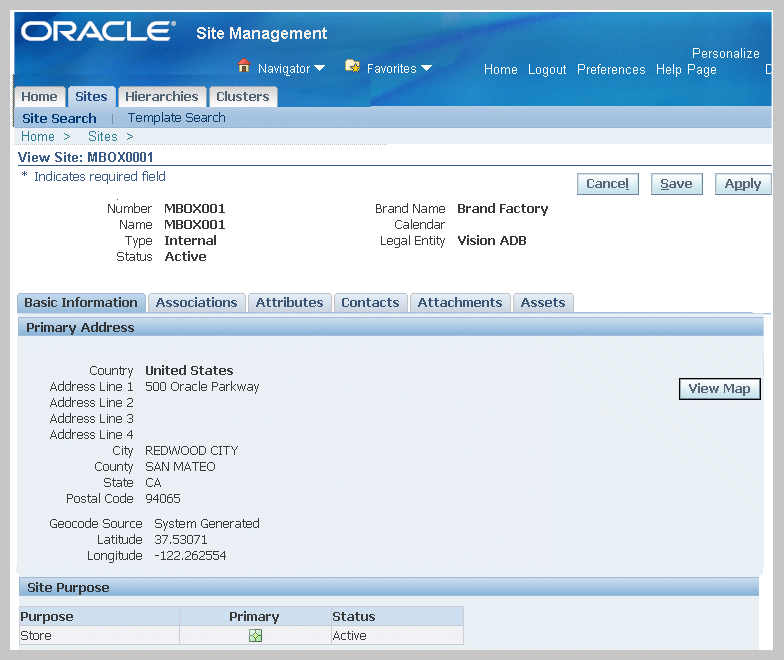Click the Vision ADB legal entity value
Image resolution: width=784 pixels, height=660 pixels.
click(x=492, y=240)
